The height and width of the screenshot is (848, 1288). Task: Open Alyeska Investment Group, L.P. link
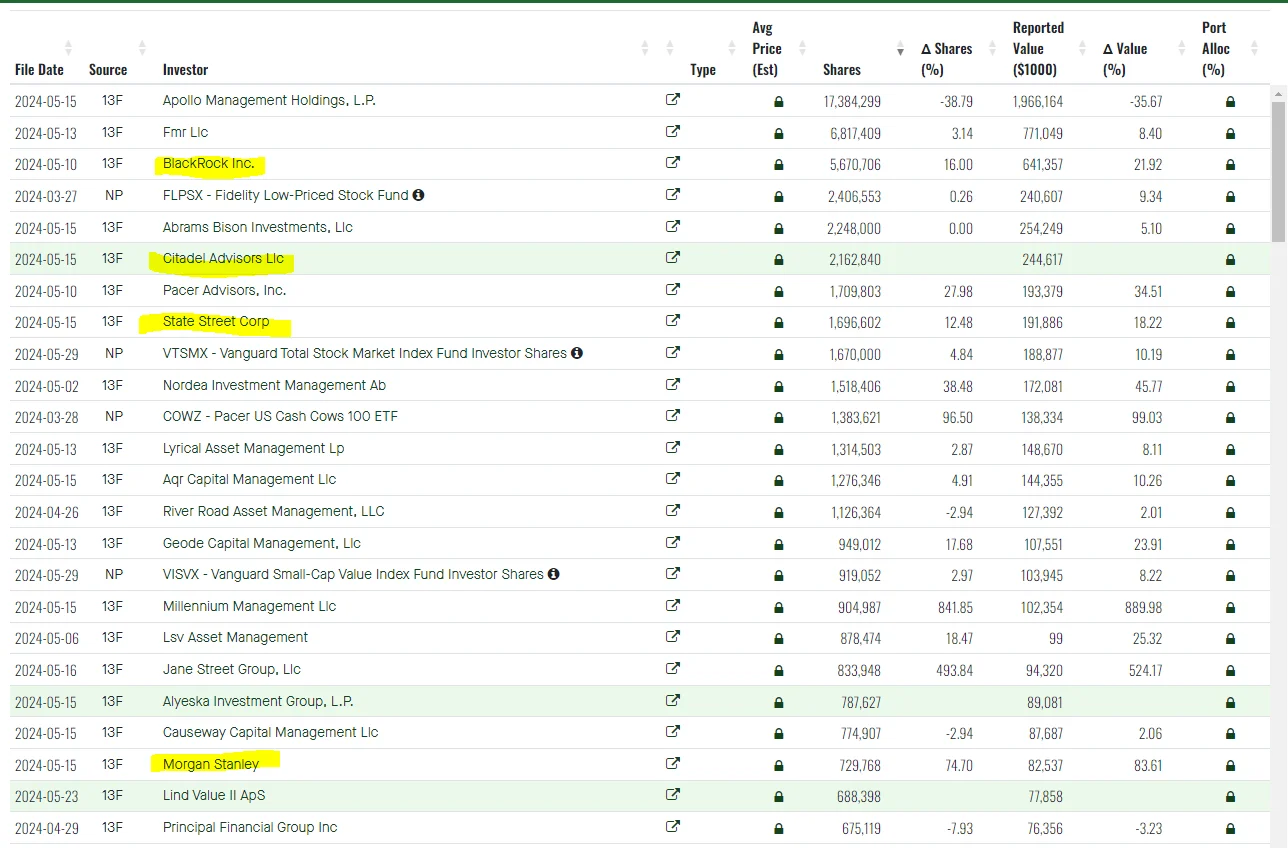pos(258,701)
